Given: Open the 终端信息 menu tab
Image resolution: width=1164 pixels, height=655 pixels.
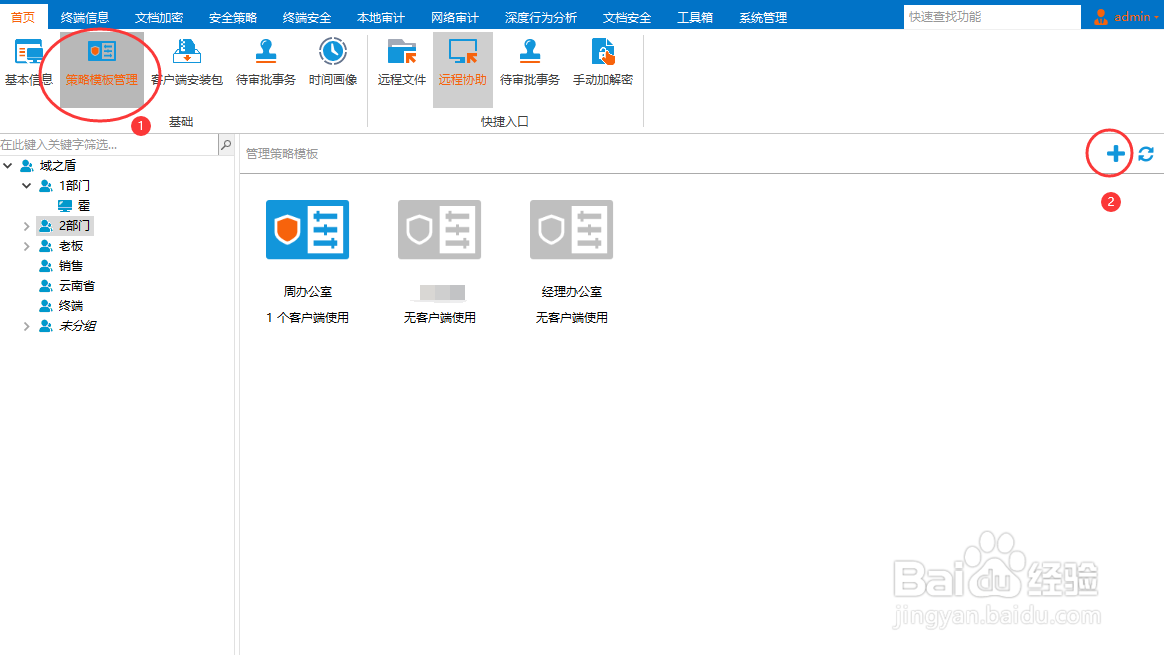Looking at the screenshot, I should [x=85, y=17].
